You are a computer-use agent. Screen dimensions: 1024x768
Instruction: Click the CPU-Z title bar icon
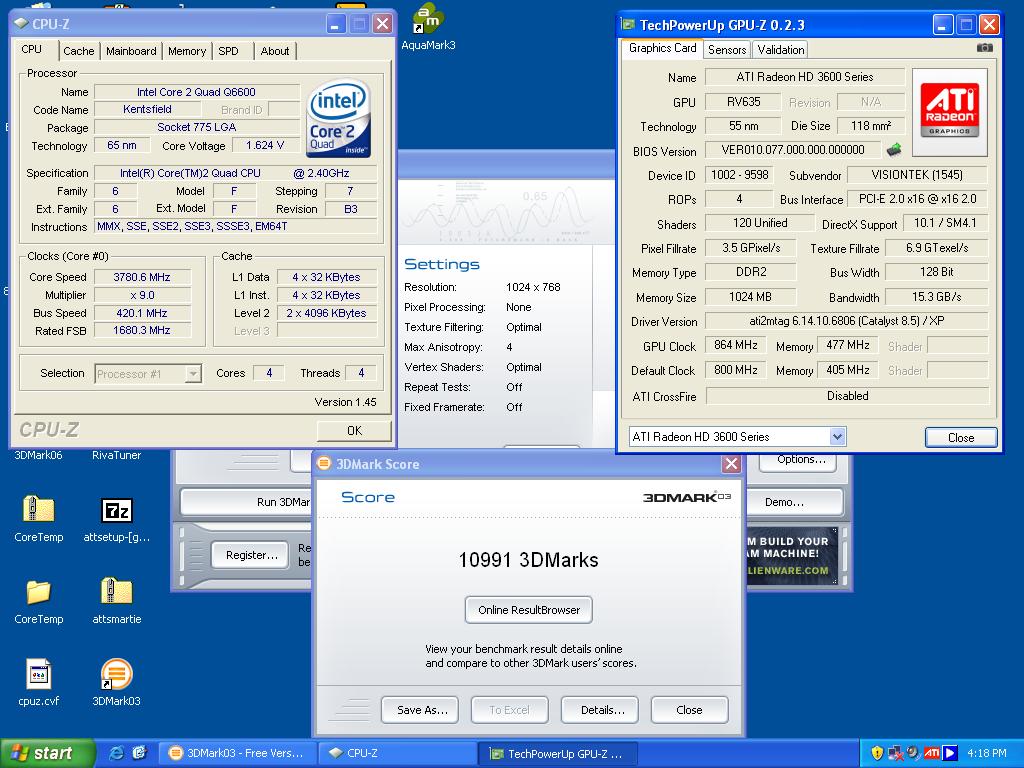(22, 24)
